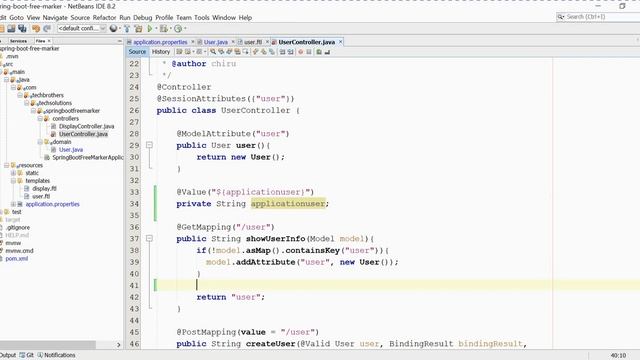Select DisplayController.java in file tree

click(x=87, y=127)
